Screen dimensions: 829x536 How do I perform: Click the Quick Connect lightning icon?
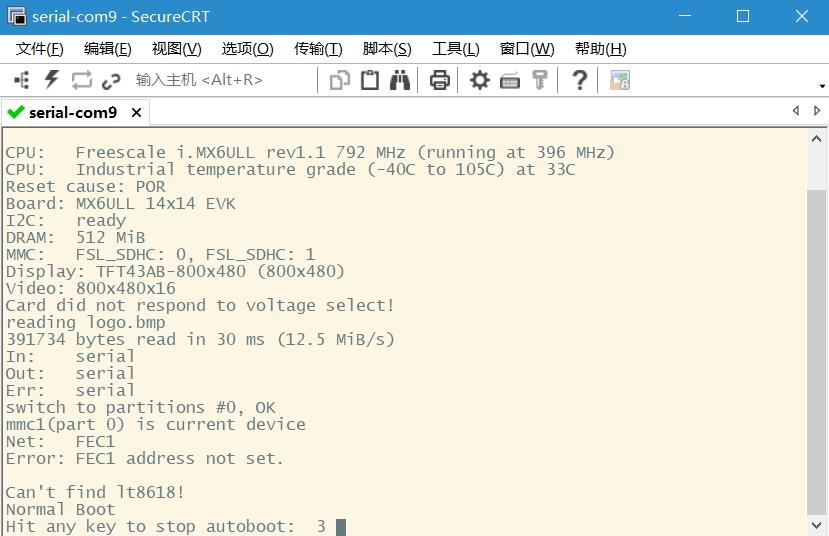click(x=51, y=80)
